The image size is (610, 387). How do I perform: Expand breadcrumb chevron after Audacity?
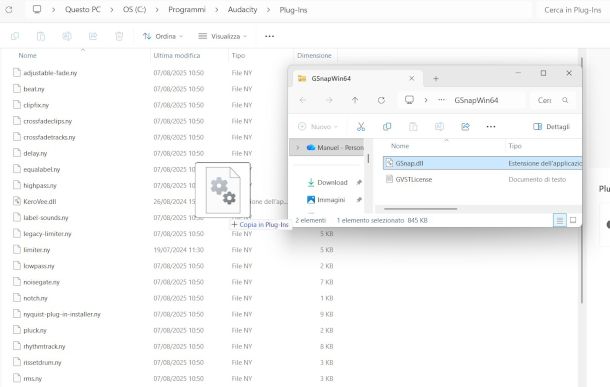coord(268,10)
